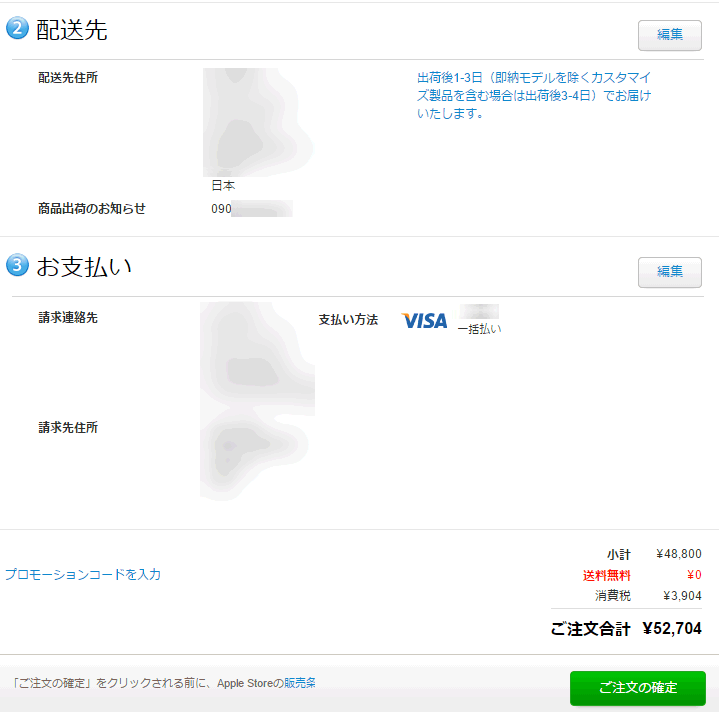Open プロモーションコードを入力 link
Image resolution: width=719 pixels, height=712 pixels.
[82, 574]
